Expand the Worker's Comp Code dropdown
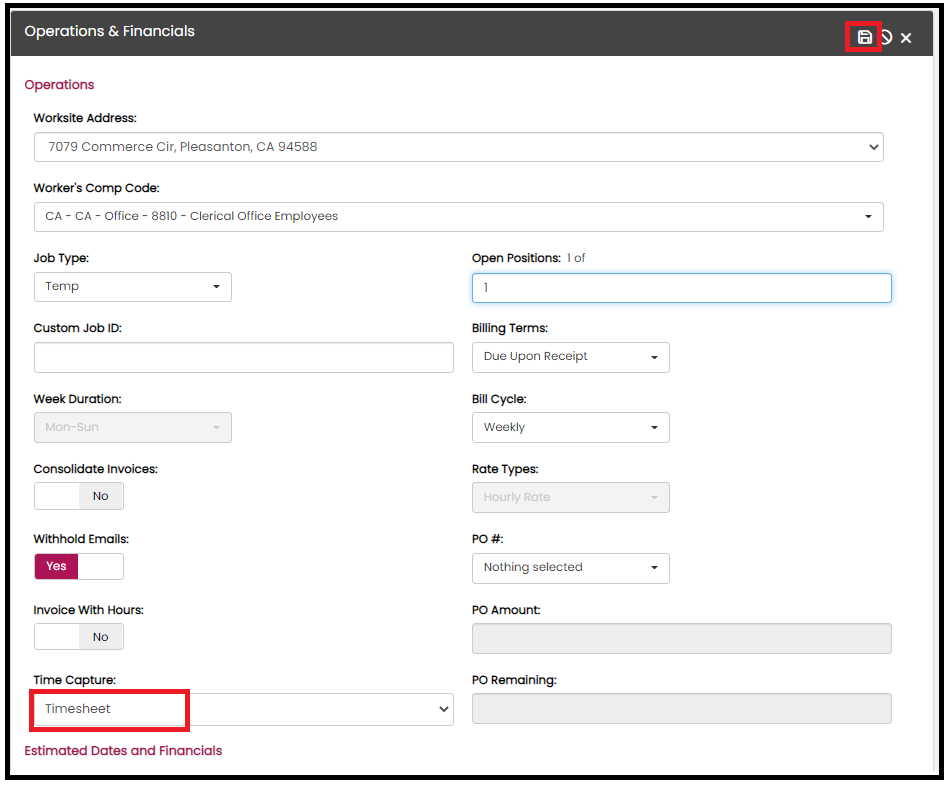The width and height of the screenshot is (945, 785). (458, 216)
